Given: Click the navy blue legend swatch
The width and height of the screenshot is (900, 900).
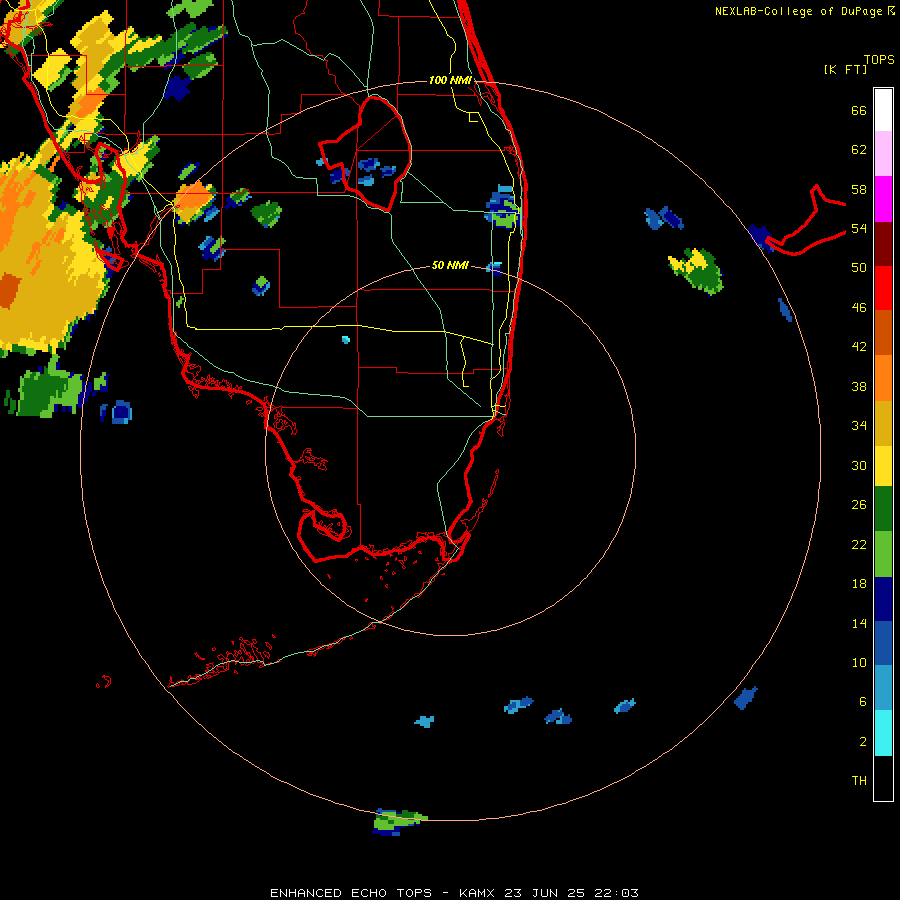Looking at the screenshot, I should point(883,599).
